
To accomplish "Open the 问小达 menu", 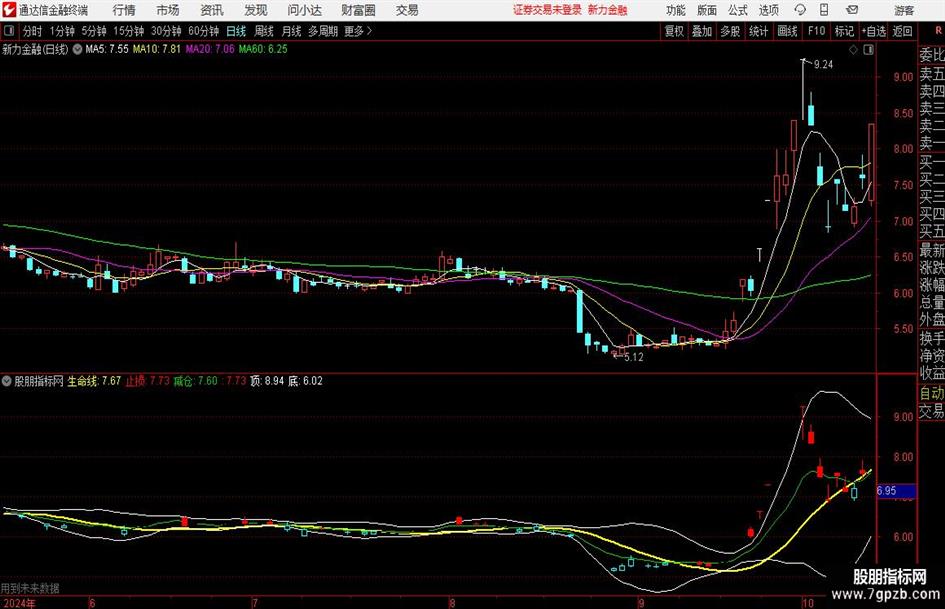I will [x=304, y=10].
